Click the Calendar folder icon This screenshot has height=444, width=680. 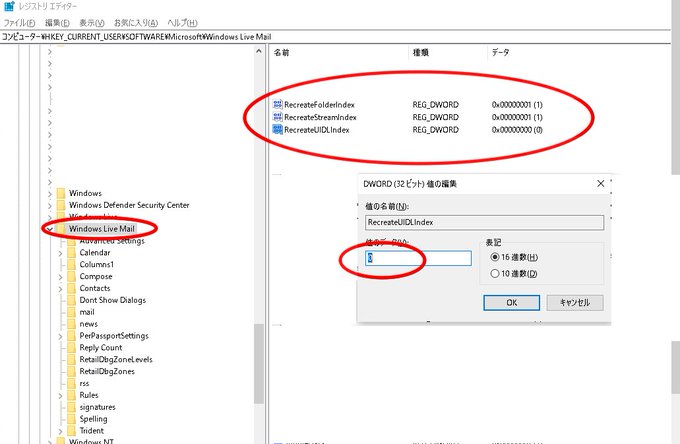(72, 252)
